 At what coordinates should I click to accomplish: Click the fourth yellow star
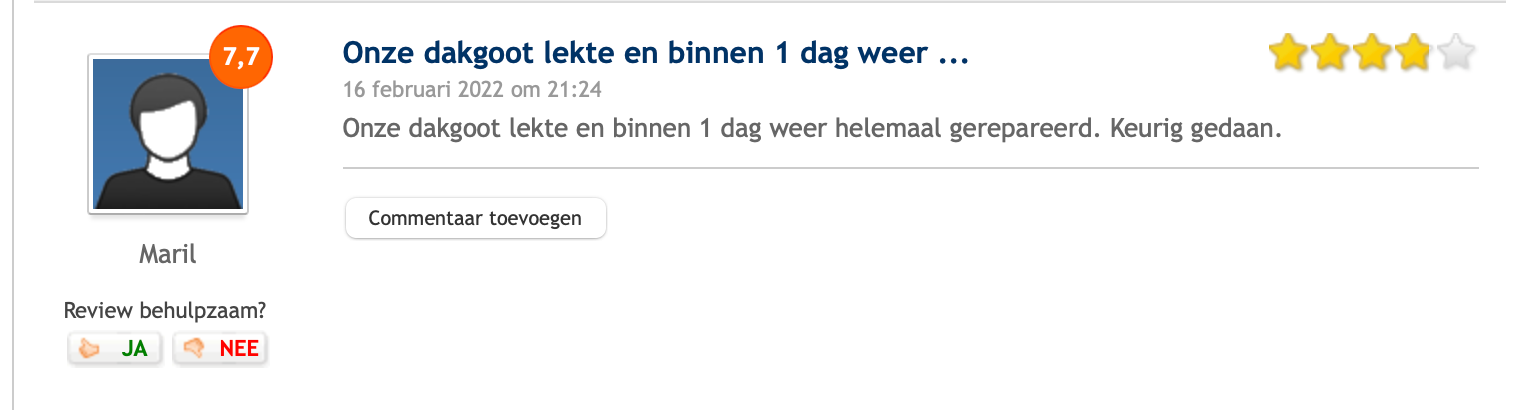click(1412, 52)
